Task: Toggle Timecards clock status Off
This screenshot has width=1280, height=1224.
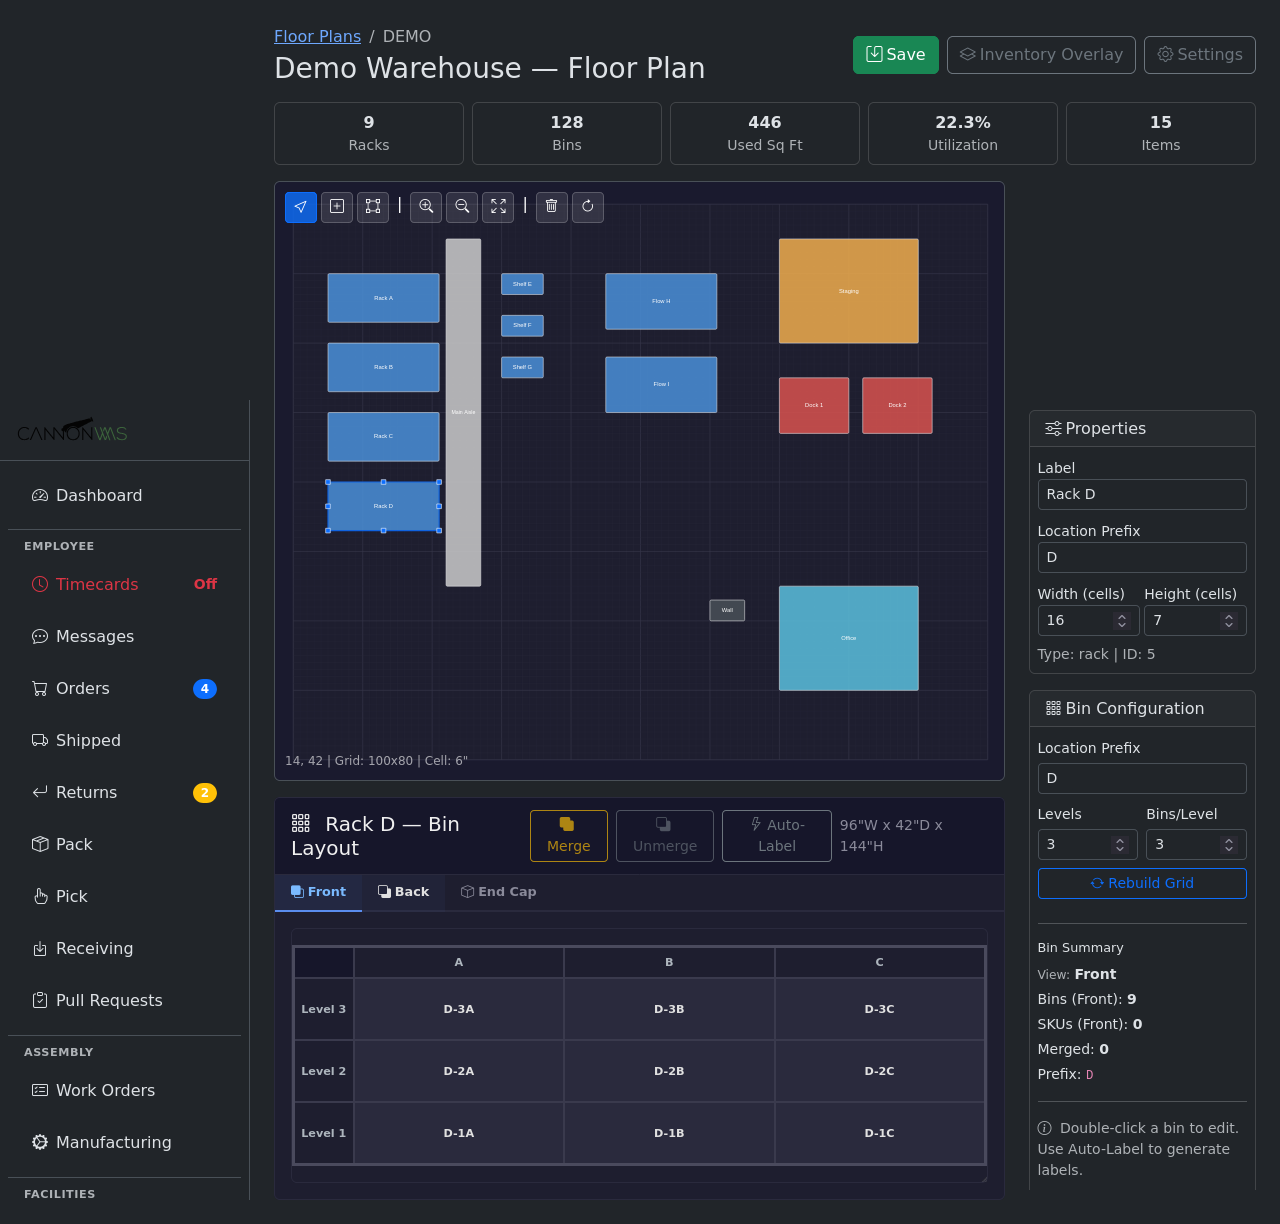Action: point(205,585)
